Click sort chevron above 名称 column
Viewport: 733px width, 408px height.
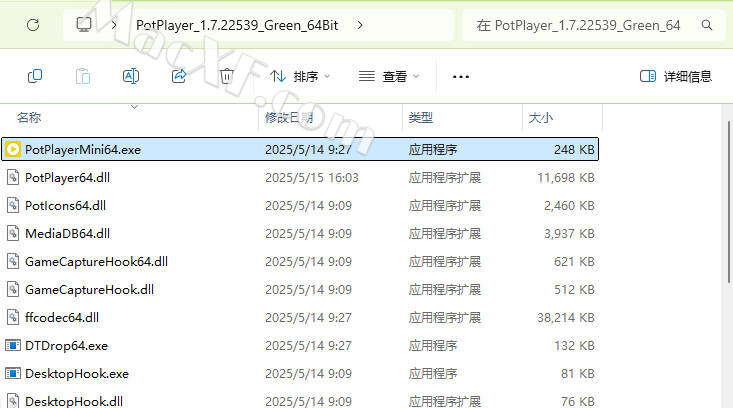point(134,107)
